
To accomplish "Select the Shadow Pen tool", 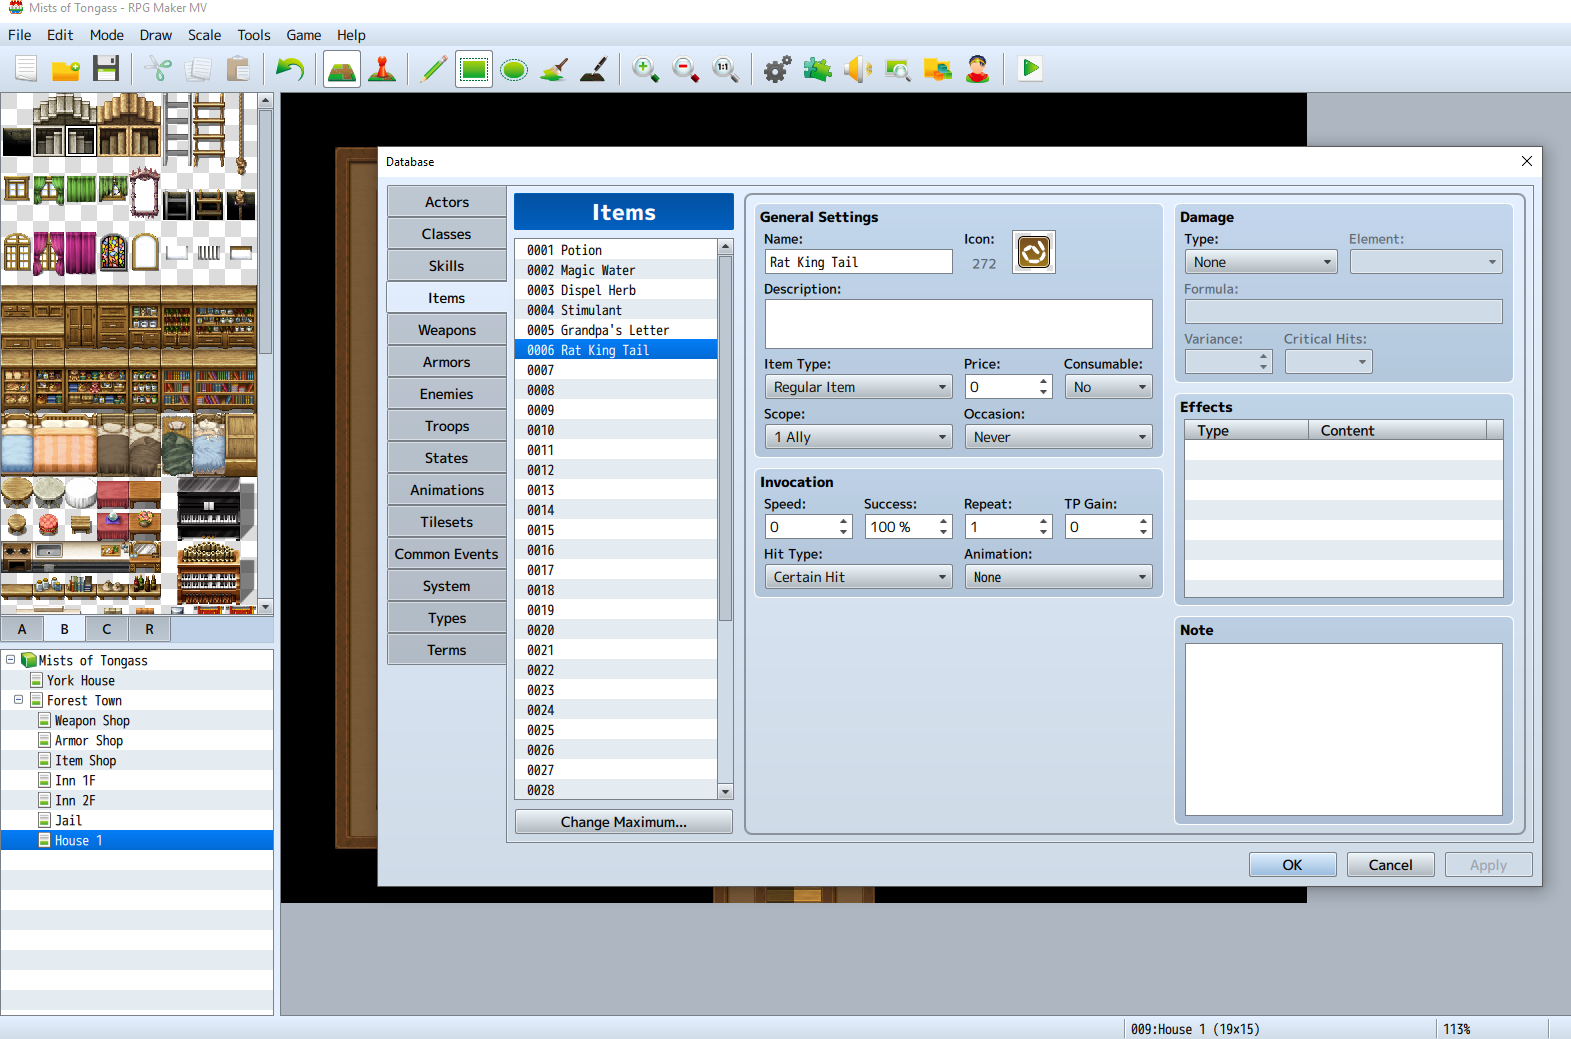I will coord(594,69).
